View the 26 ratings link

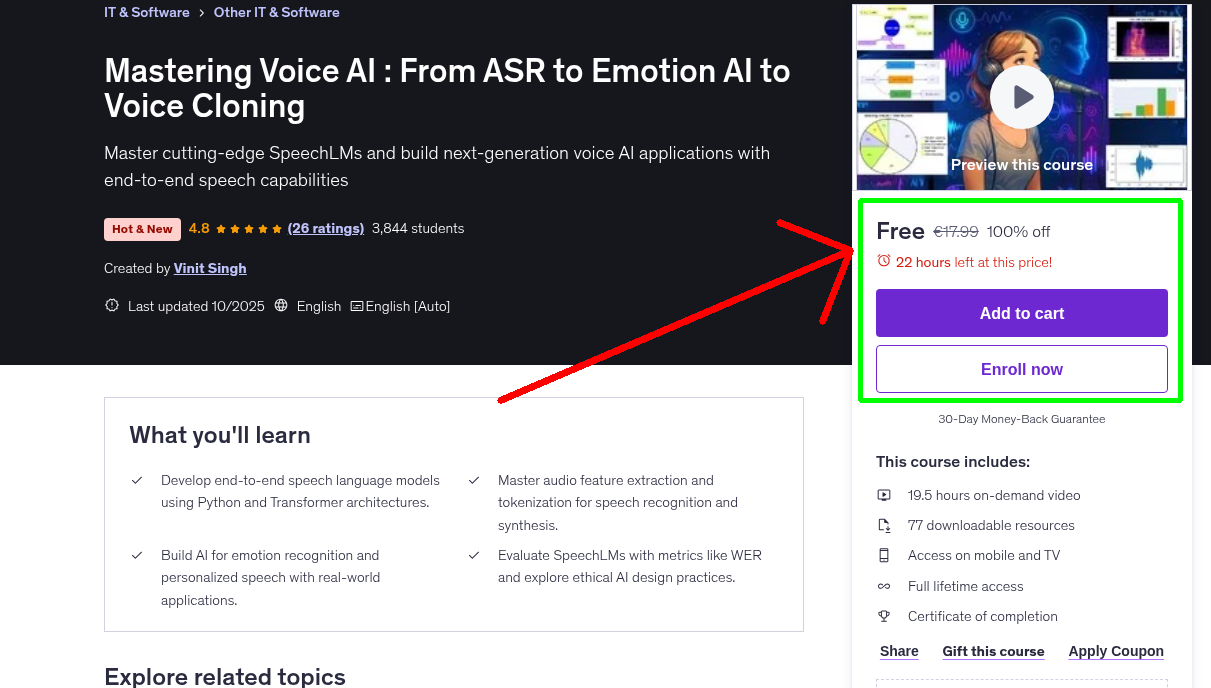point(325,228)
